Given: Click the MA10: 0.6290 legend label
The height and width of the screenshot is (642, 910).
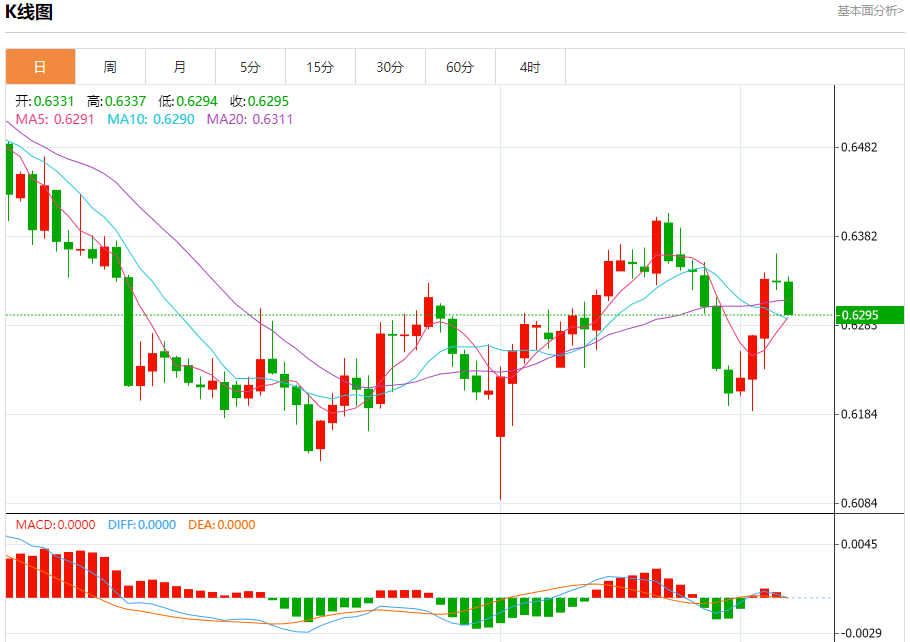Looking at the screenshot, I should [x=151, y=119].
